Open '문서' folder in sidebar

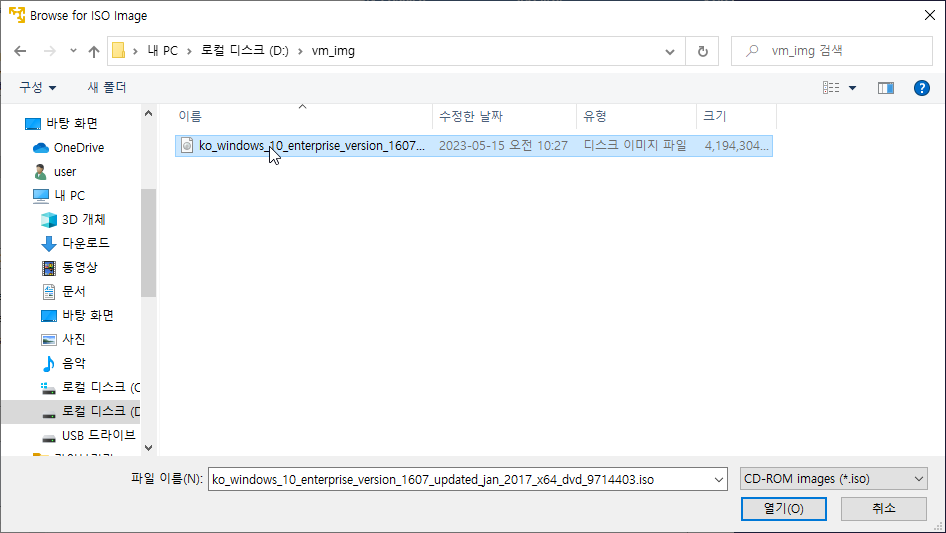click(74, 292)
